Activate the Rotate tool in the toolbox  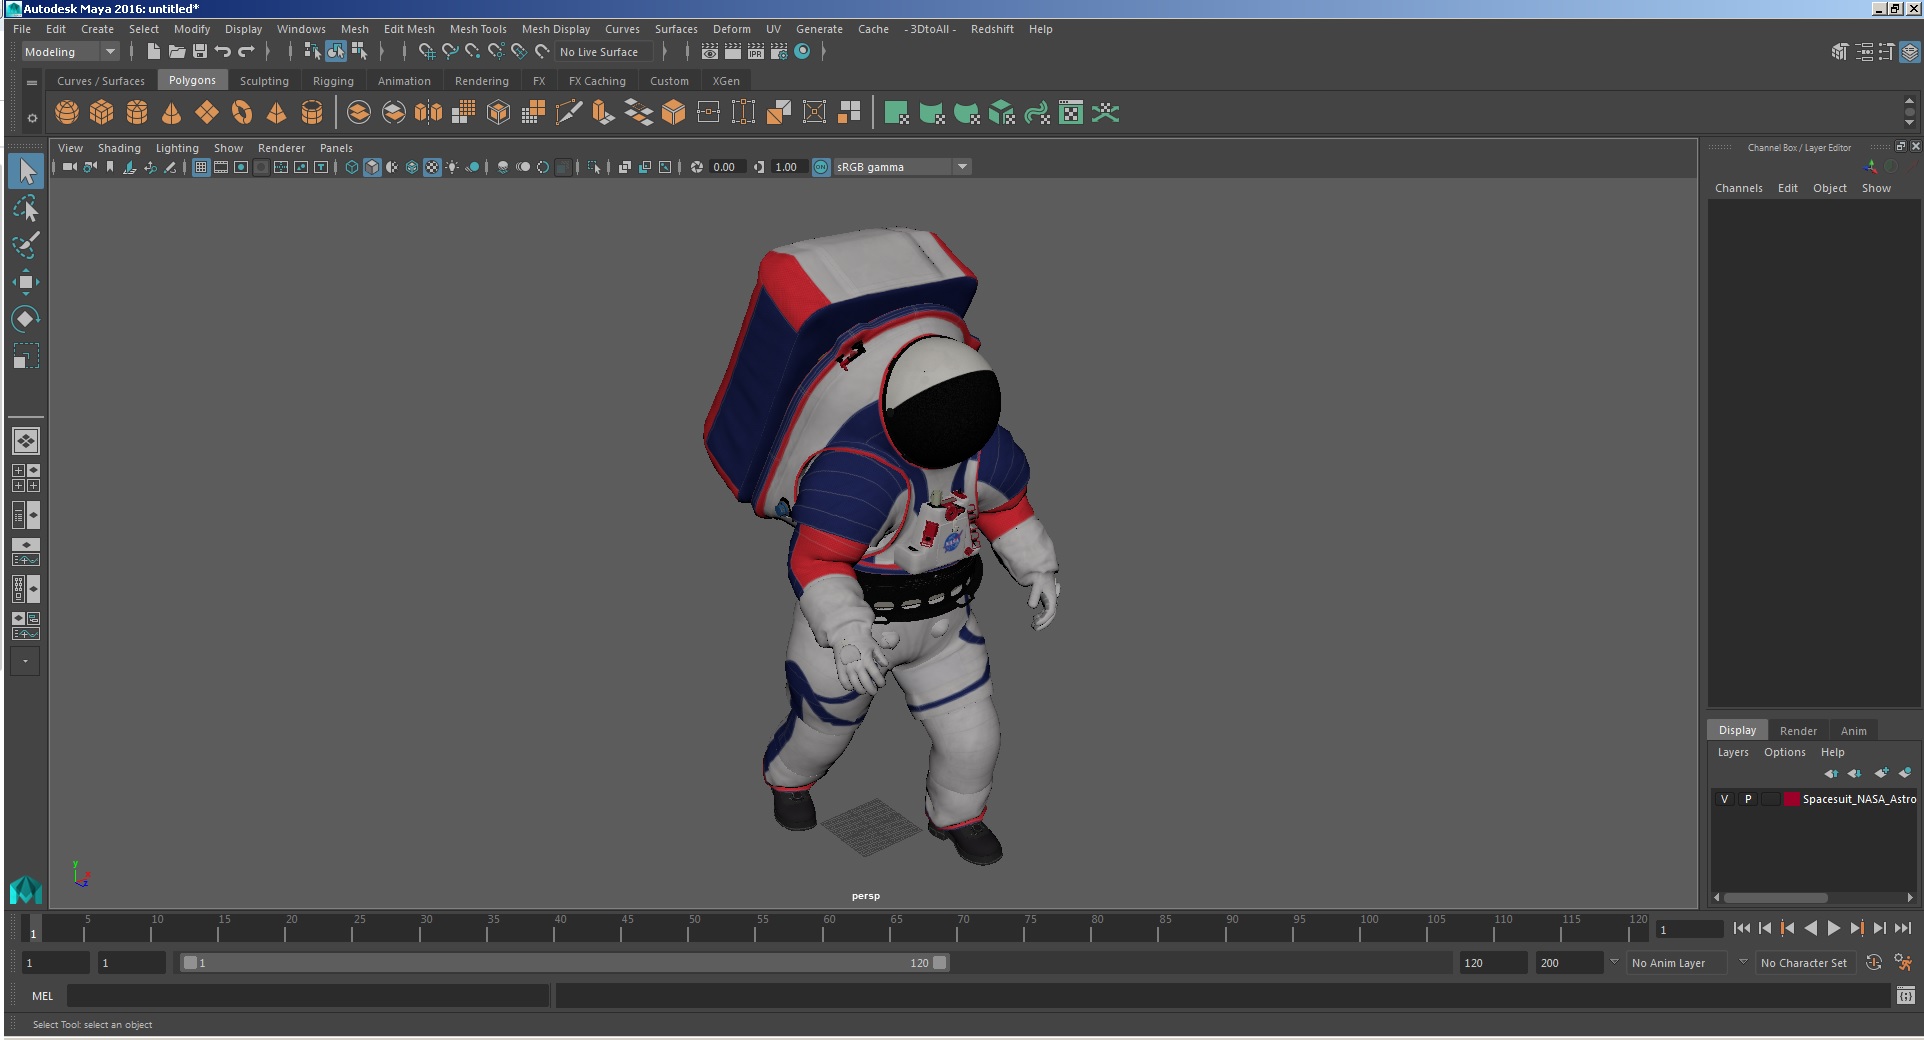click(26, 319)
